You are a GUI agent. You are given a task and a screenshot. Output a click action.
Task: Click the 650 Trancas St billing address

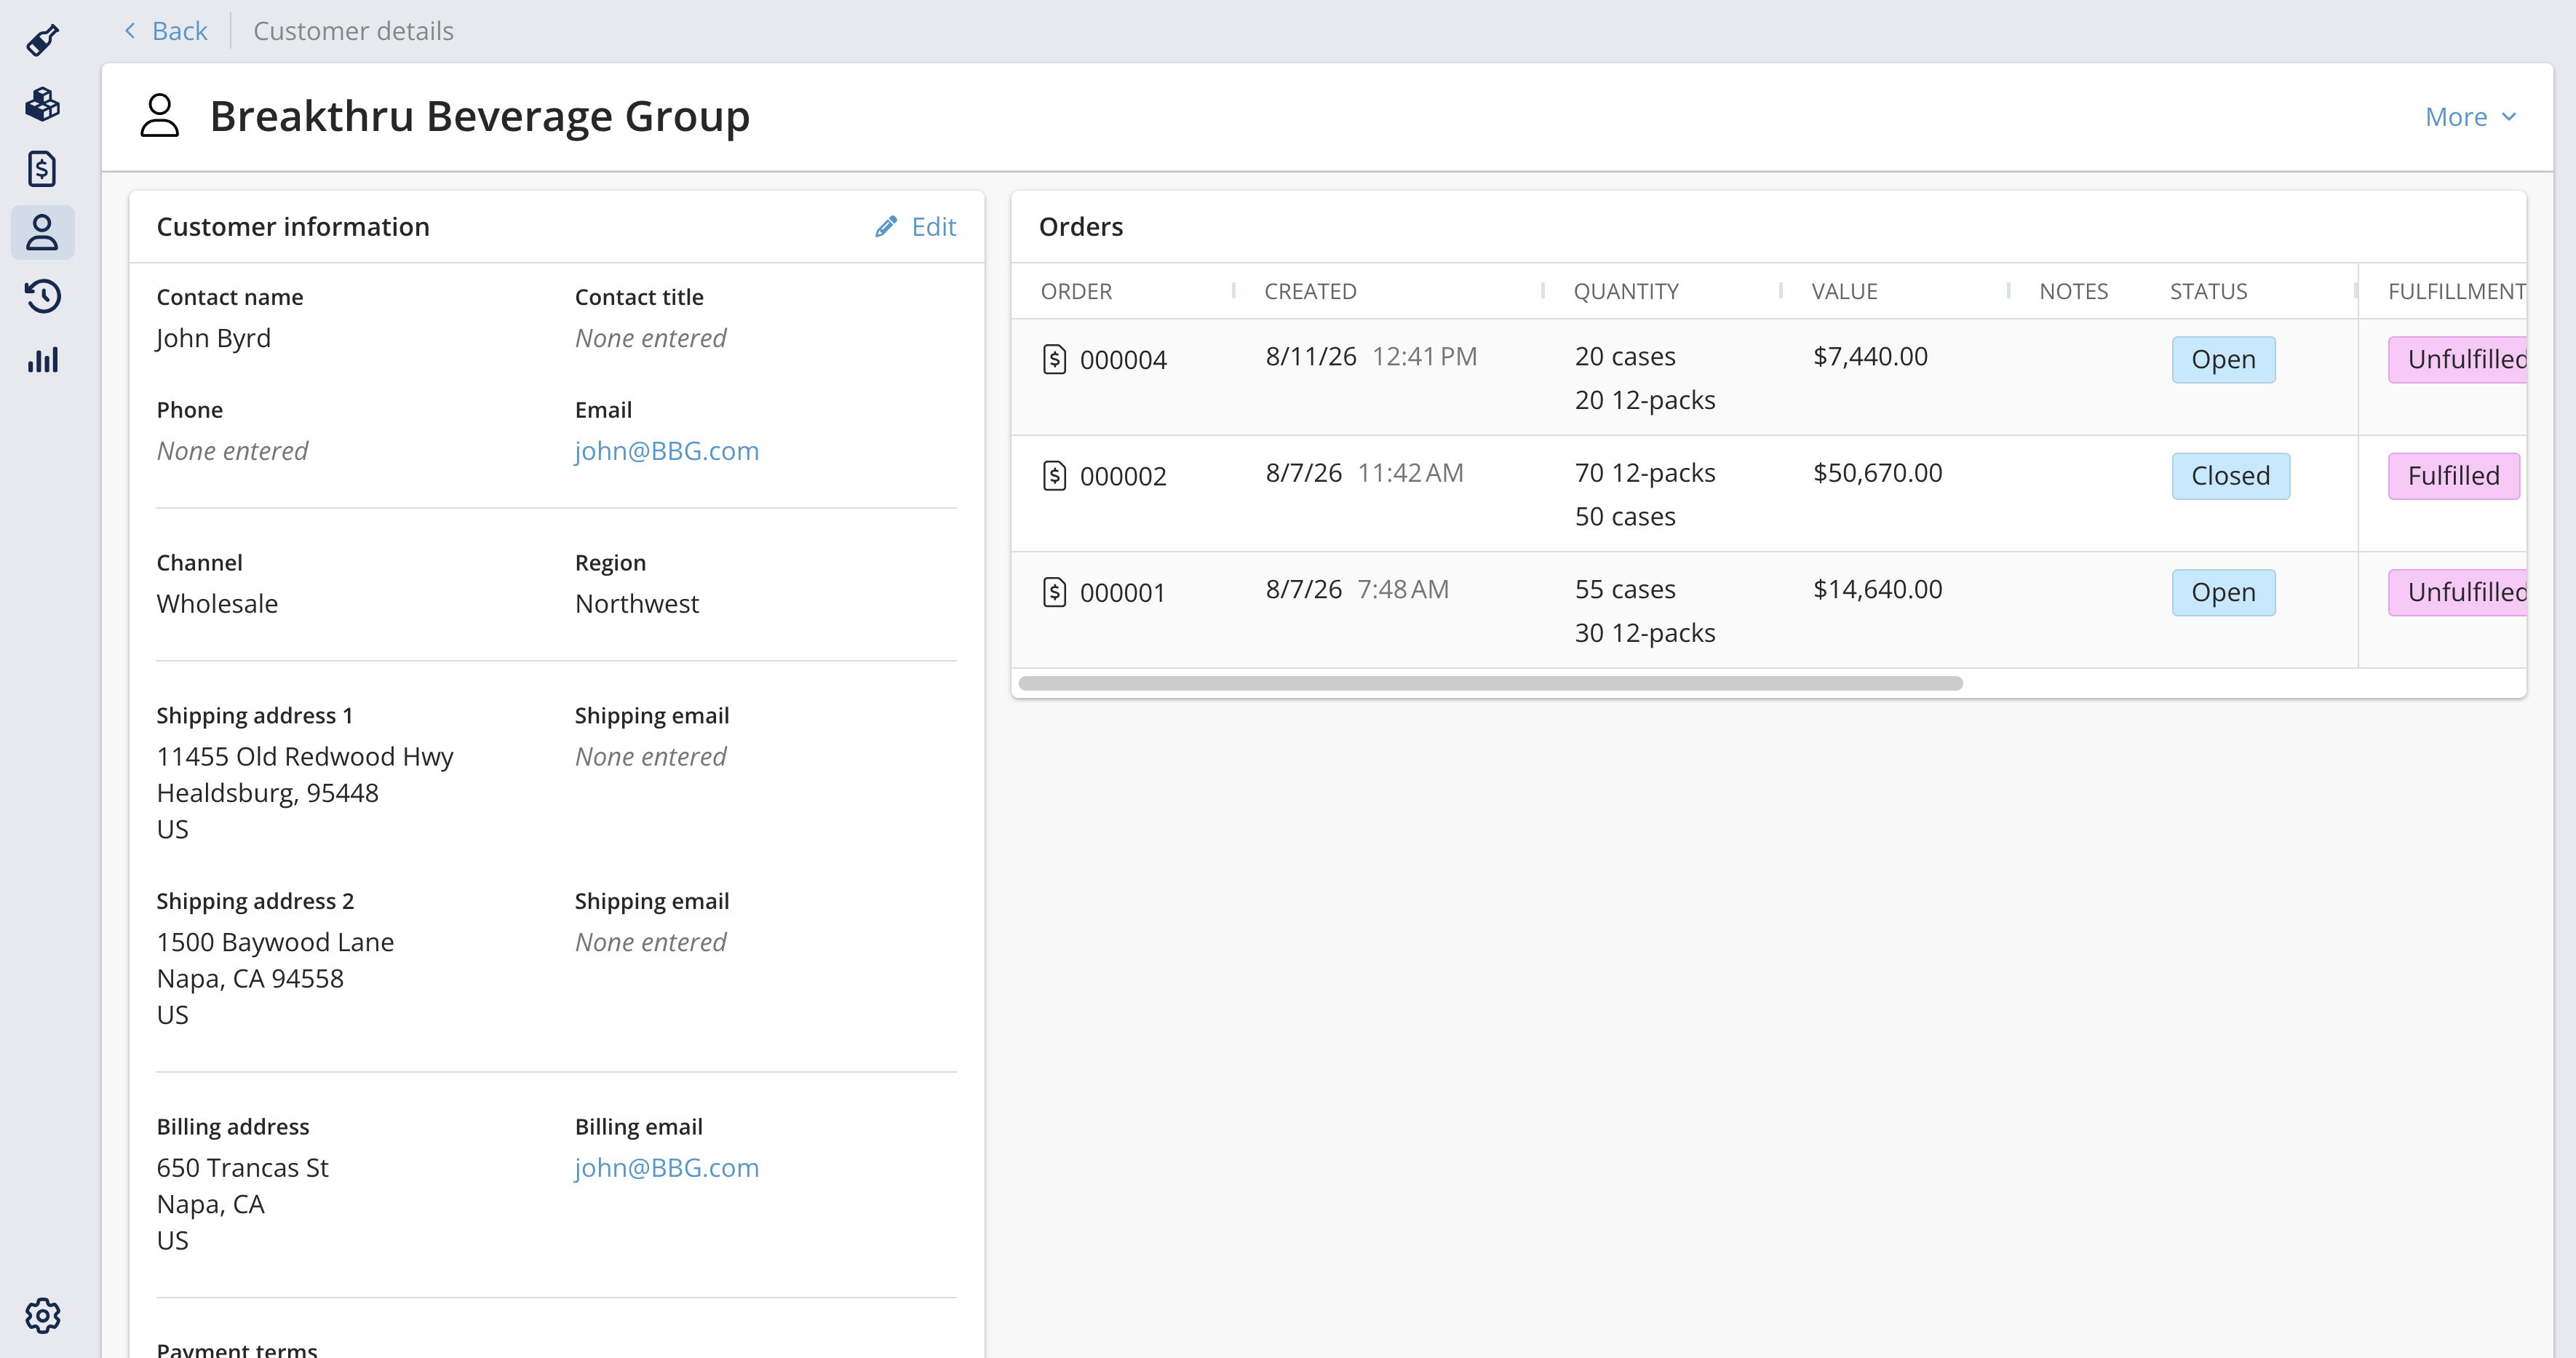pyautogui.click(x=242, y=1168)
